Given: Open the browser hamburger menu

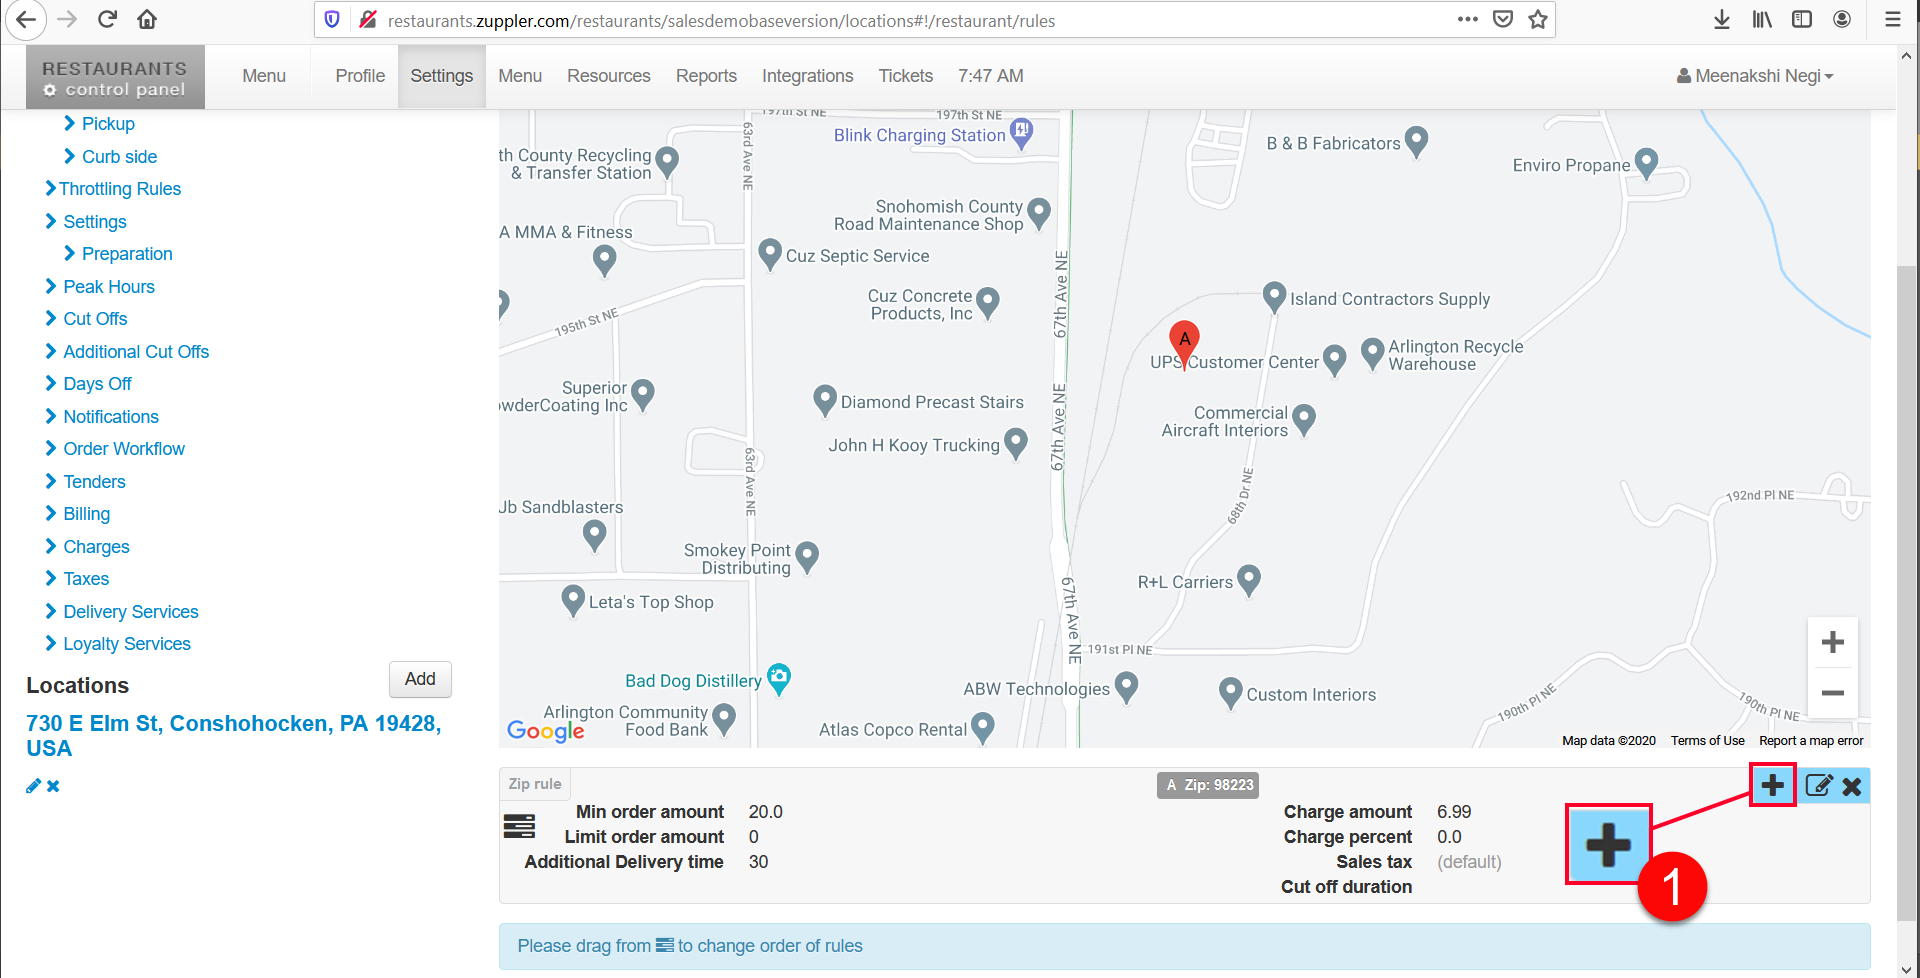Looking at the screenshot, I should coord(1892,19).
